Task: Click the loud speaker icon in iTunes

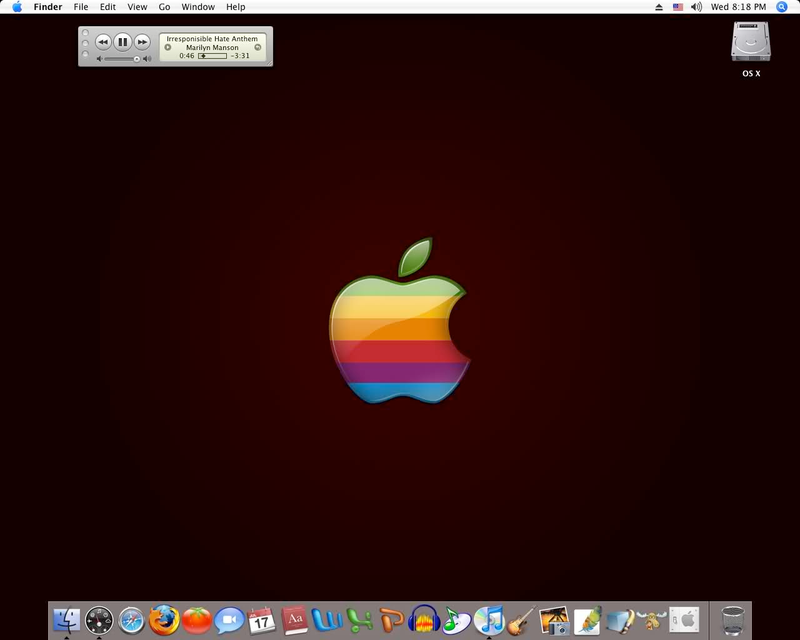Action: pos(147,59)
